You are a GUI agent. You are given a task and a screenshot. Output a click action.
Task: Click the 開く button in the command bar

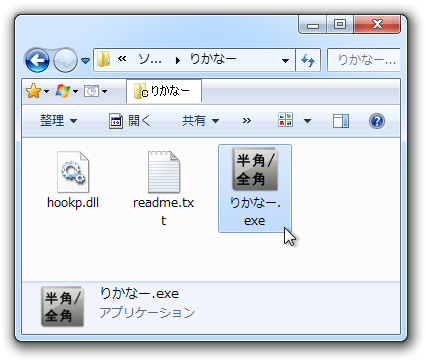[x=130, y=121]
